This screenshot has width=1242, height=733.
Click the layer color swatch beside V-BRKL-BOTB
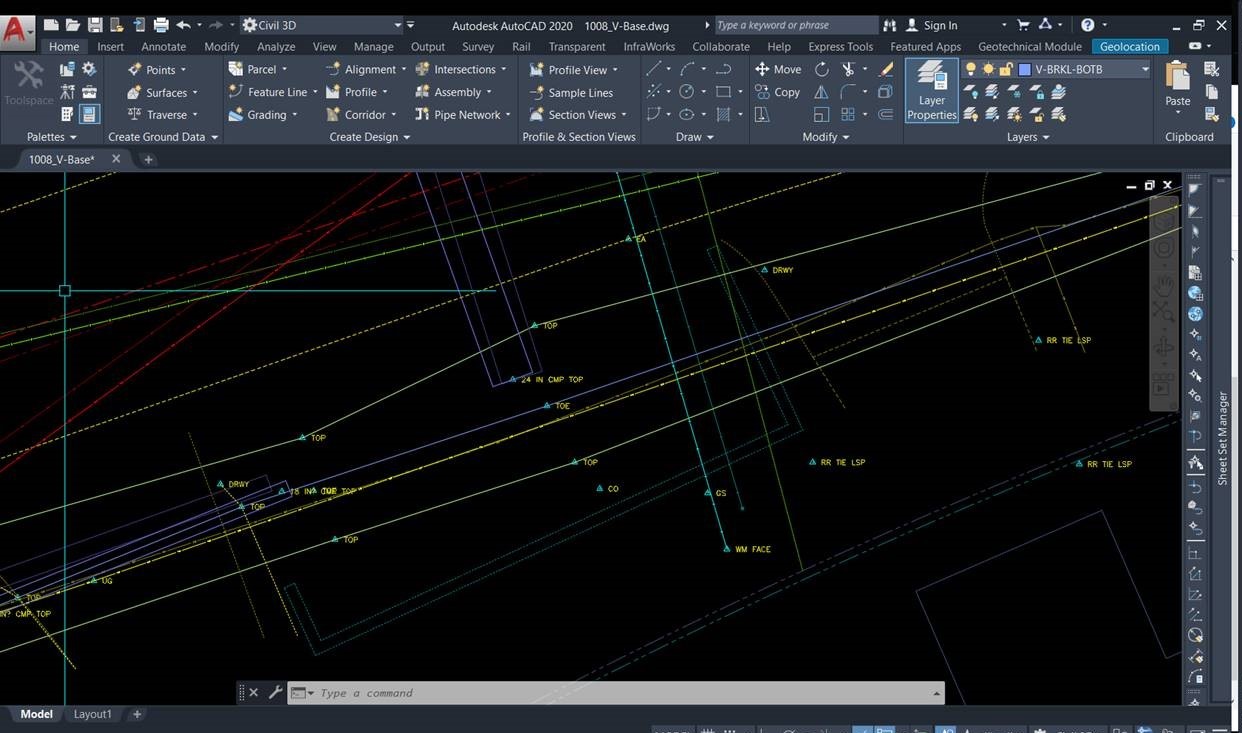coord(1024,69)
